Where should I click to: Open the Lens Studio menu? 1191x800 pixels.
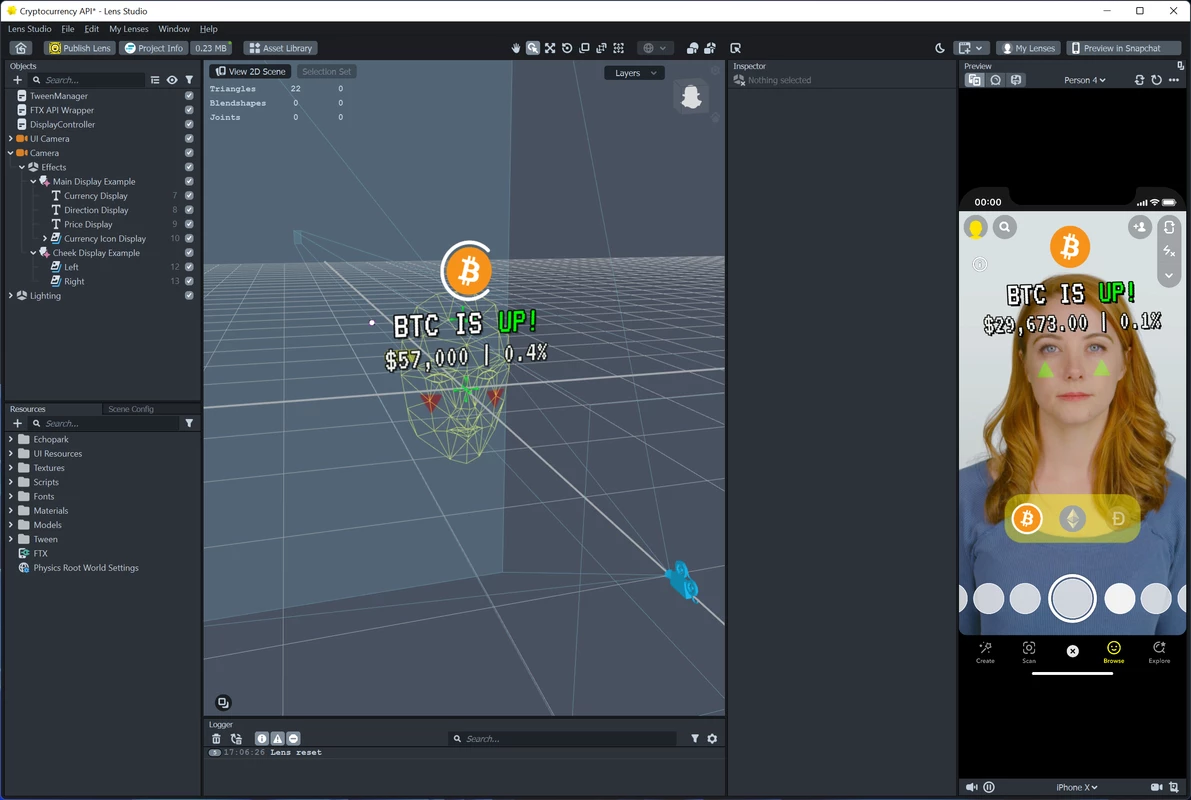pos(30,29)
